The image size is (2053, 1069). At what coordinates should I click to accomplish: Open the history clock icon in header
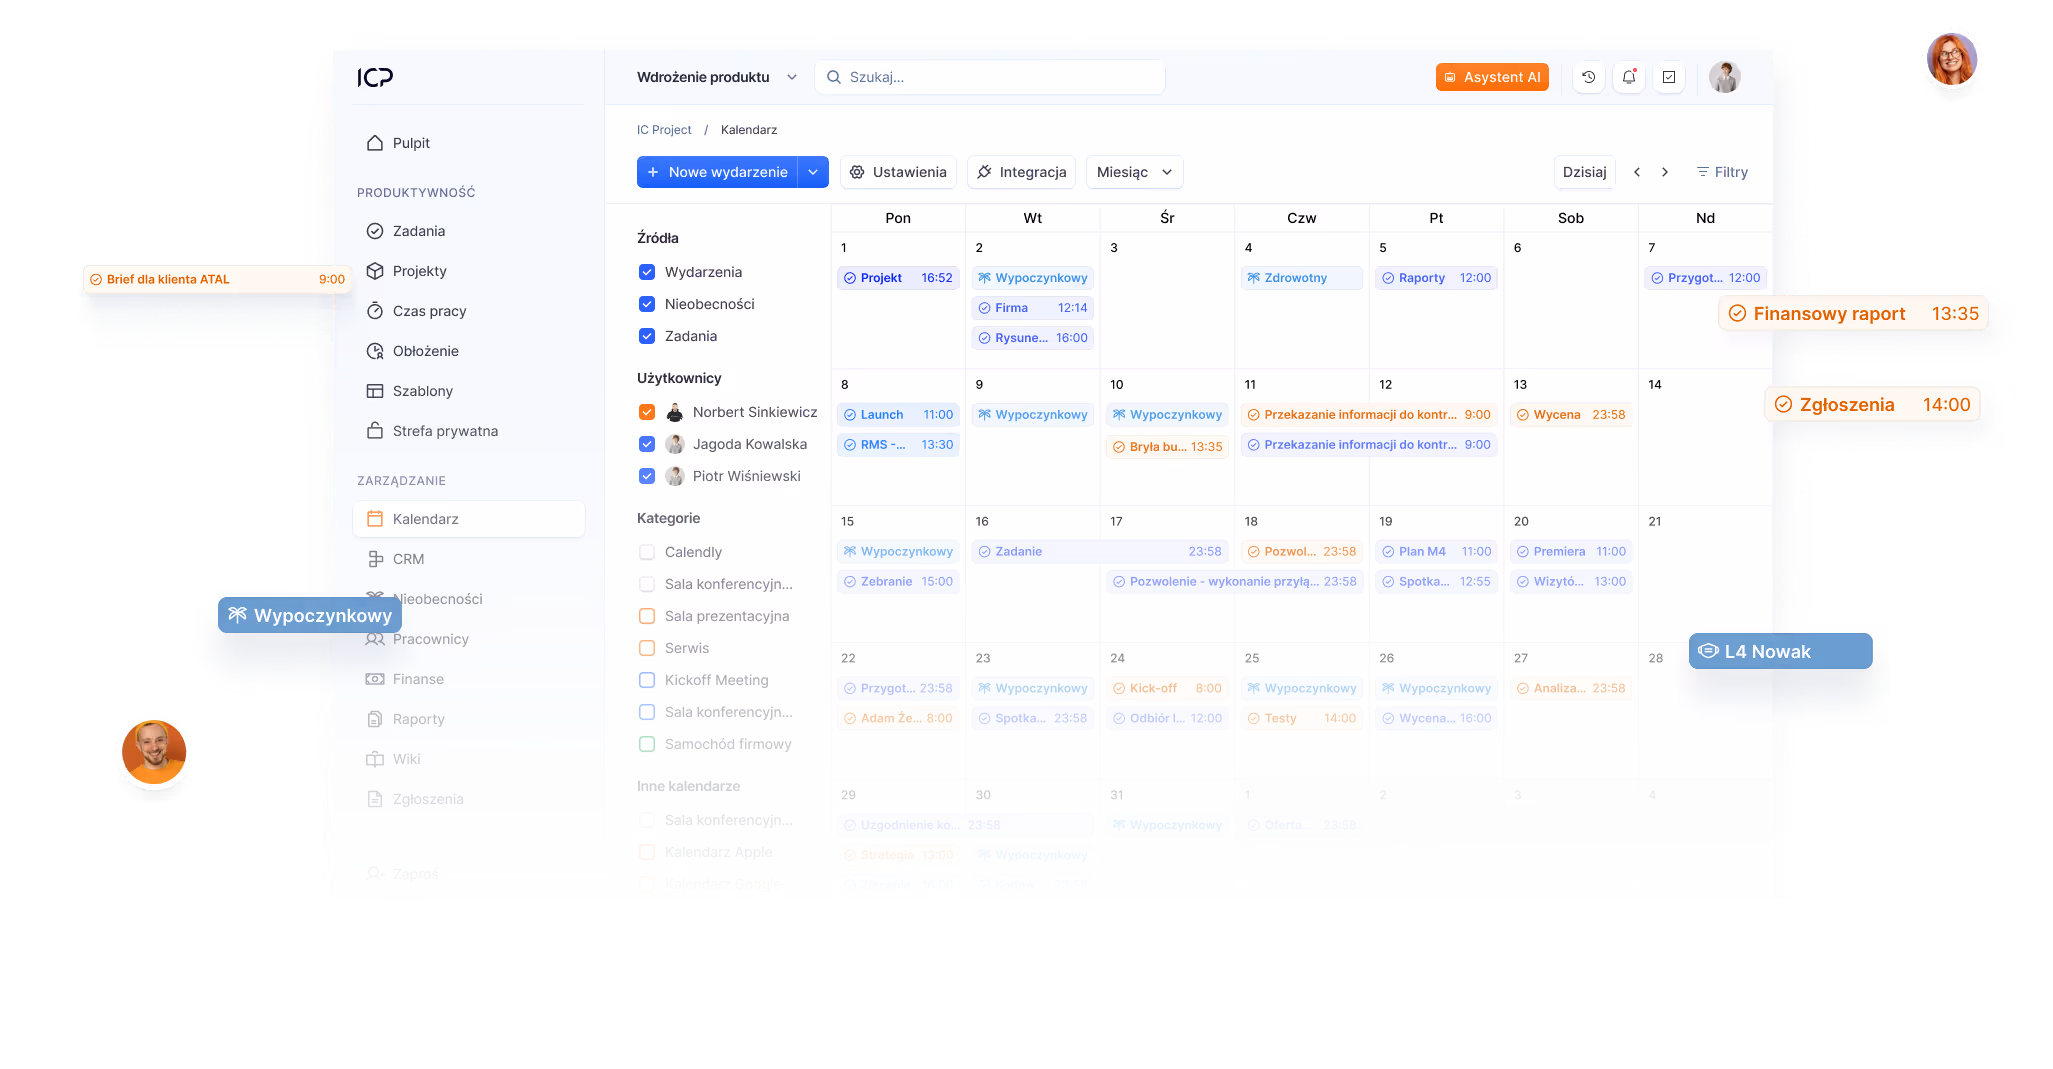coord(1588,77)
